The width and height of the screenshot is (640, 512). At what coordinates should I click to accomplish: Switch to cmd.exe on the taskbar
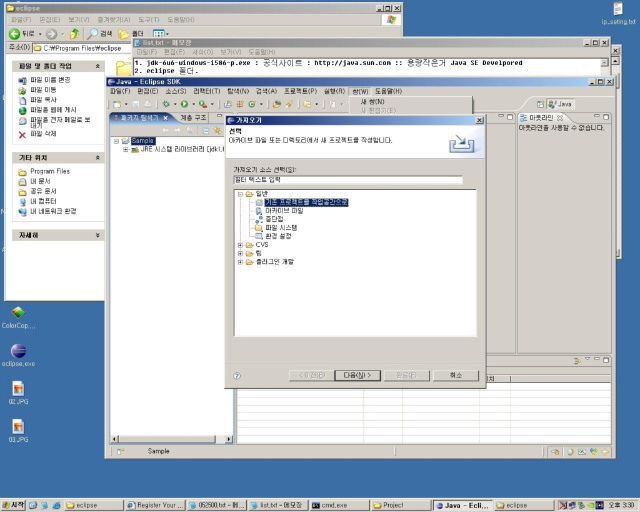pos(339,505)
